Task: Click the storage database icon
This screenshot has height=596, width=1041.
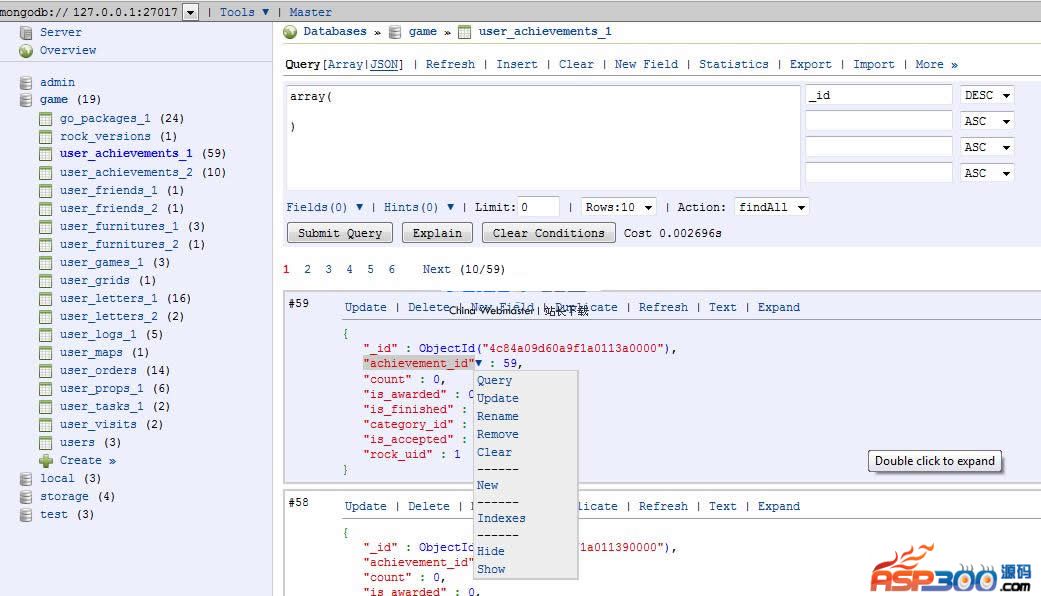Action: pyautogui.click(x=26, y=496)
